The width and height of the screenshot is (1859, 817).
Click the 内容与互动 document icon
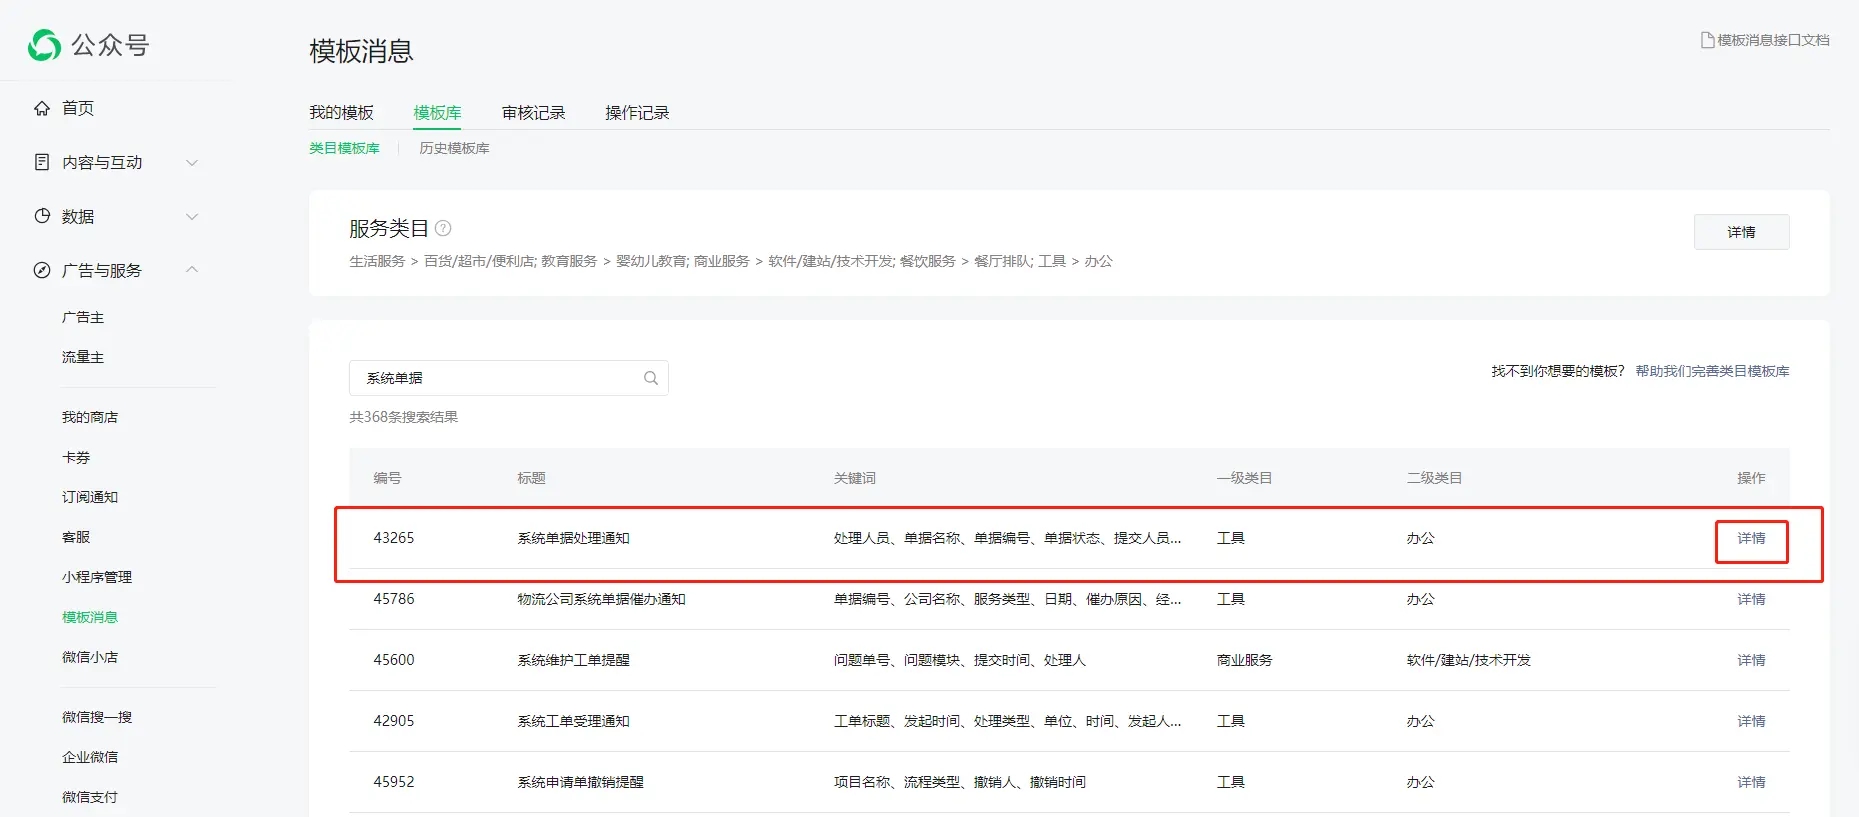tap(42, 162)
